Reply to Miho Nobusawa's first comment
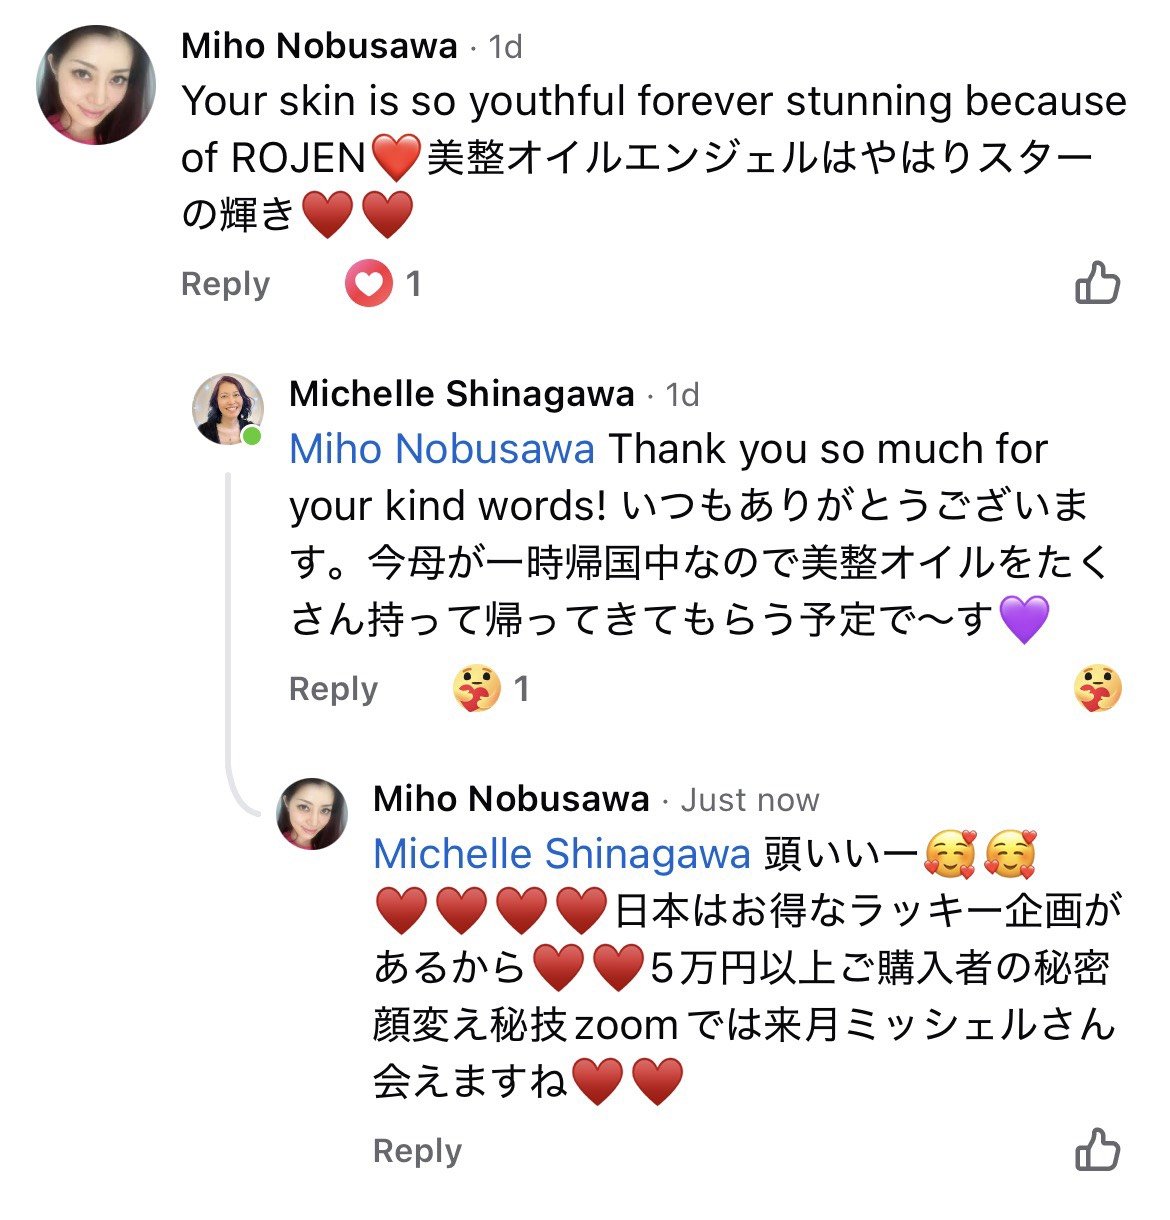 (225, 285)
